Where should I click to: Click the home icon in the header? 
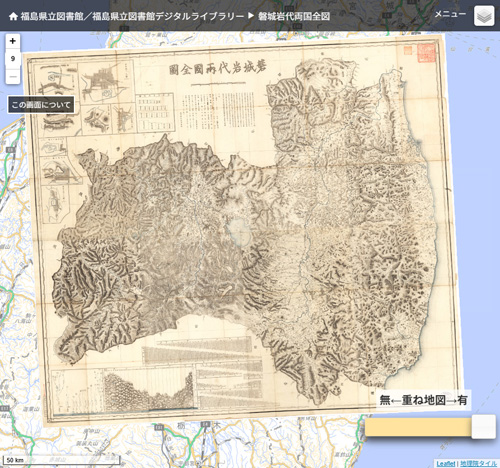click(x=13, y=16)
